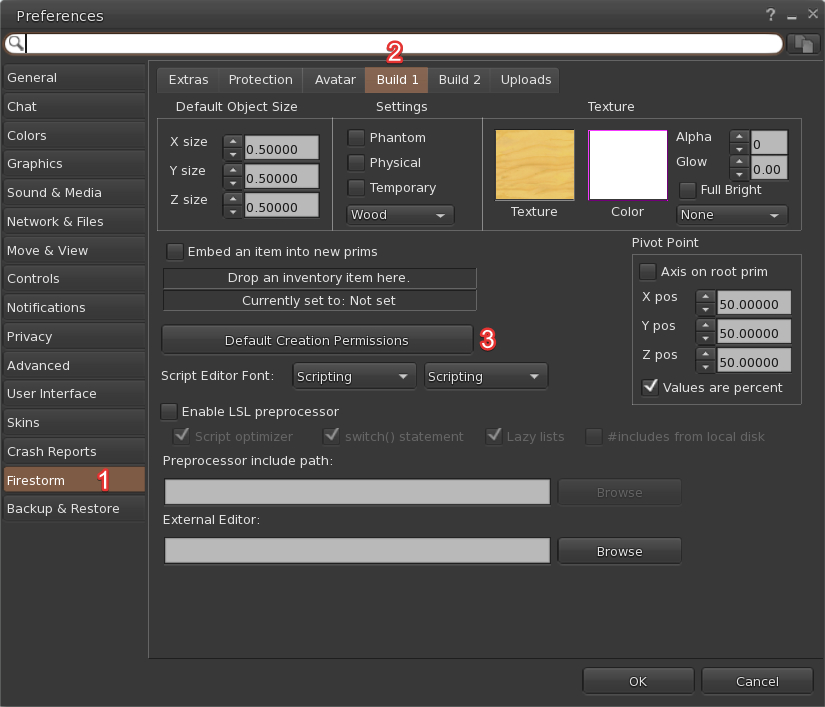Open the Wood material dropdown
The width and height of the screenshot is (825, 707).
(x=400, y=215)
